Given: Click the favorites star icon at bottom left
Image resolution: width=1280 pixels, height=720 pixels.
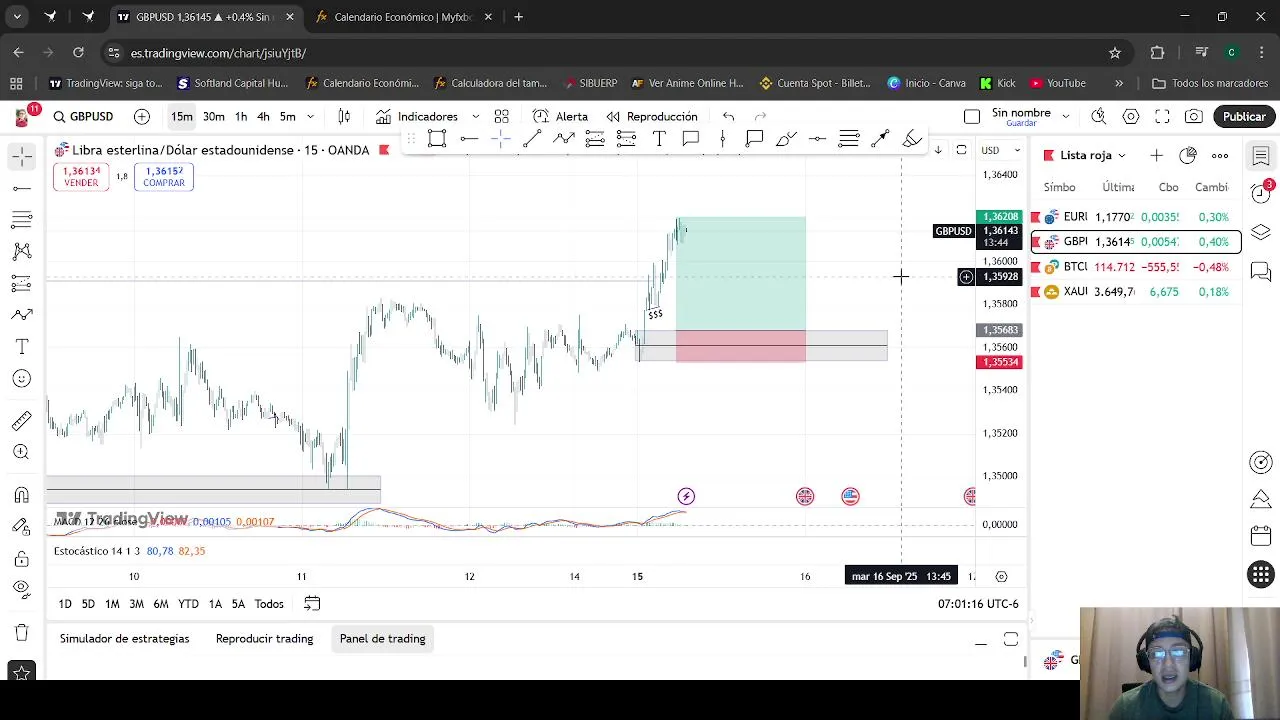Looking at the screenshot, I should click(21, 673).
